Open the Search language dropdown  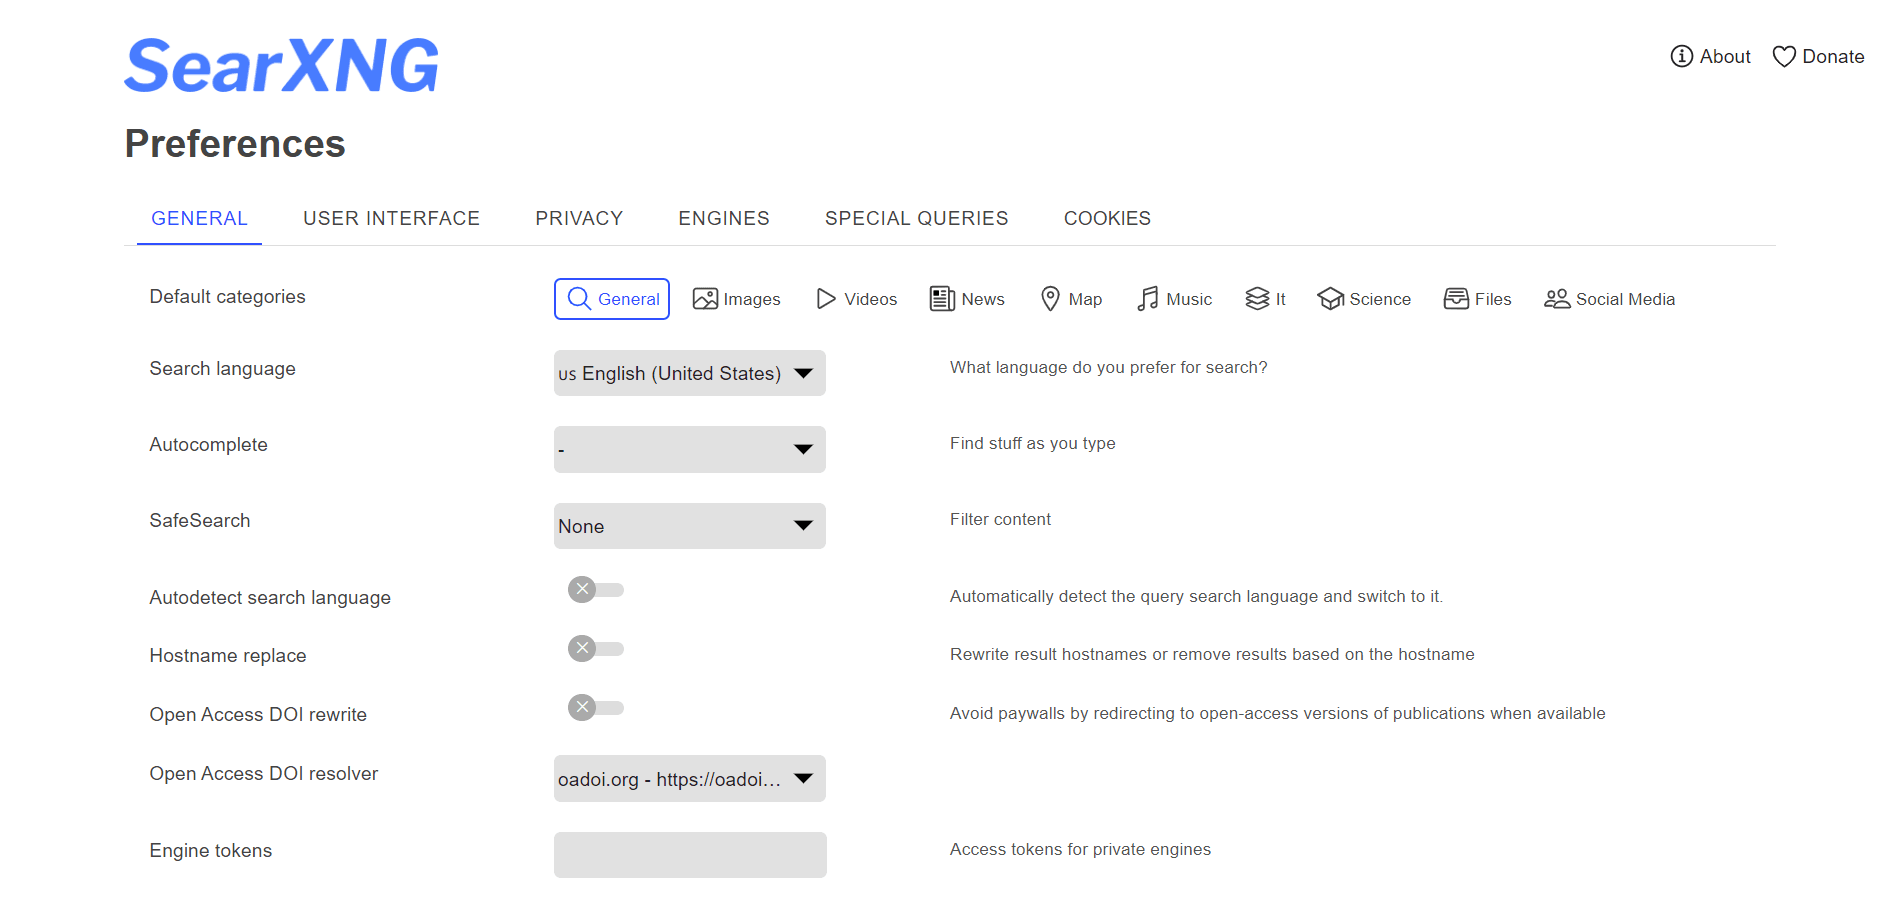pos(689,373)
